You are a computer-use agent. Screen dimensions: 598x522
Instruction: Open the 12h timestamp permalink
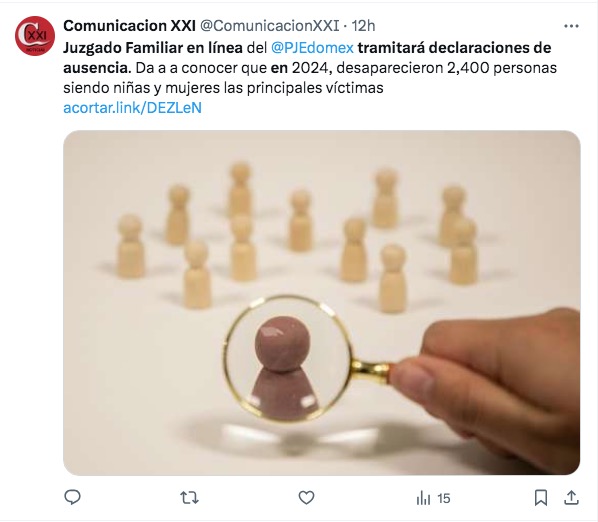tap(363, 26)
